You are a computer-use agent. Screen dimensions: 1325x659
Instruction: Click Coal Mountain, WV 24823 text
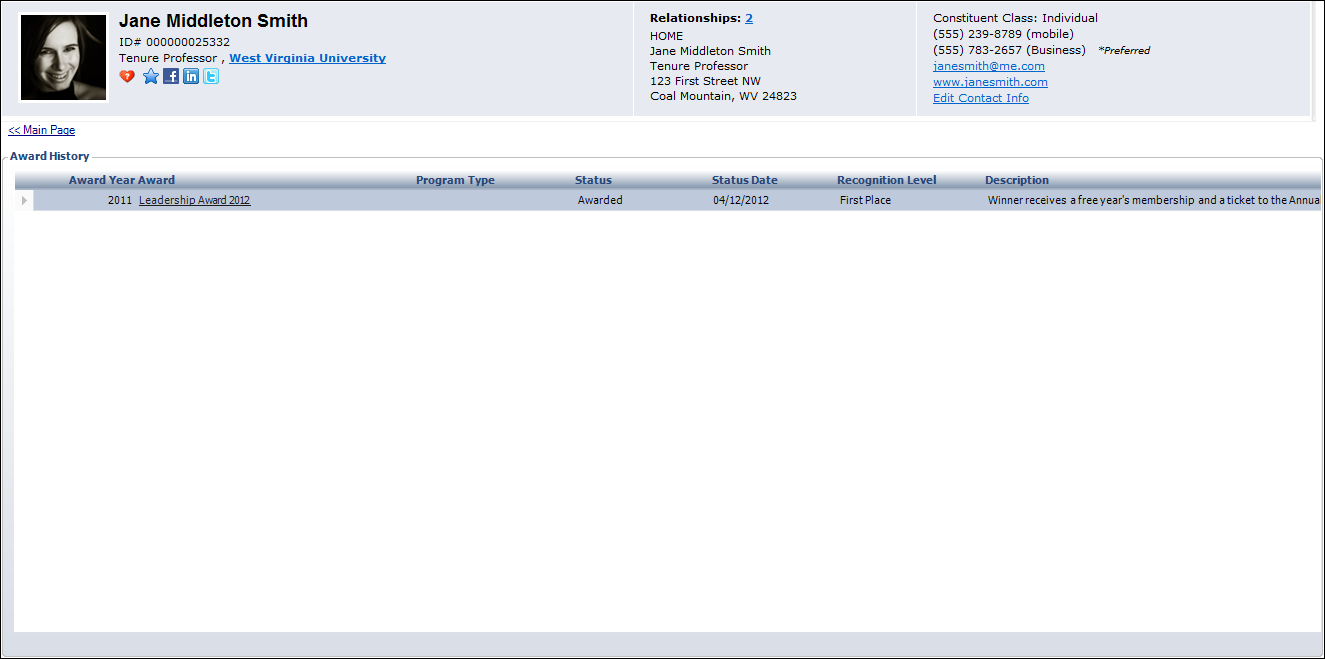point(723,97)
